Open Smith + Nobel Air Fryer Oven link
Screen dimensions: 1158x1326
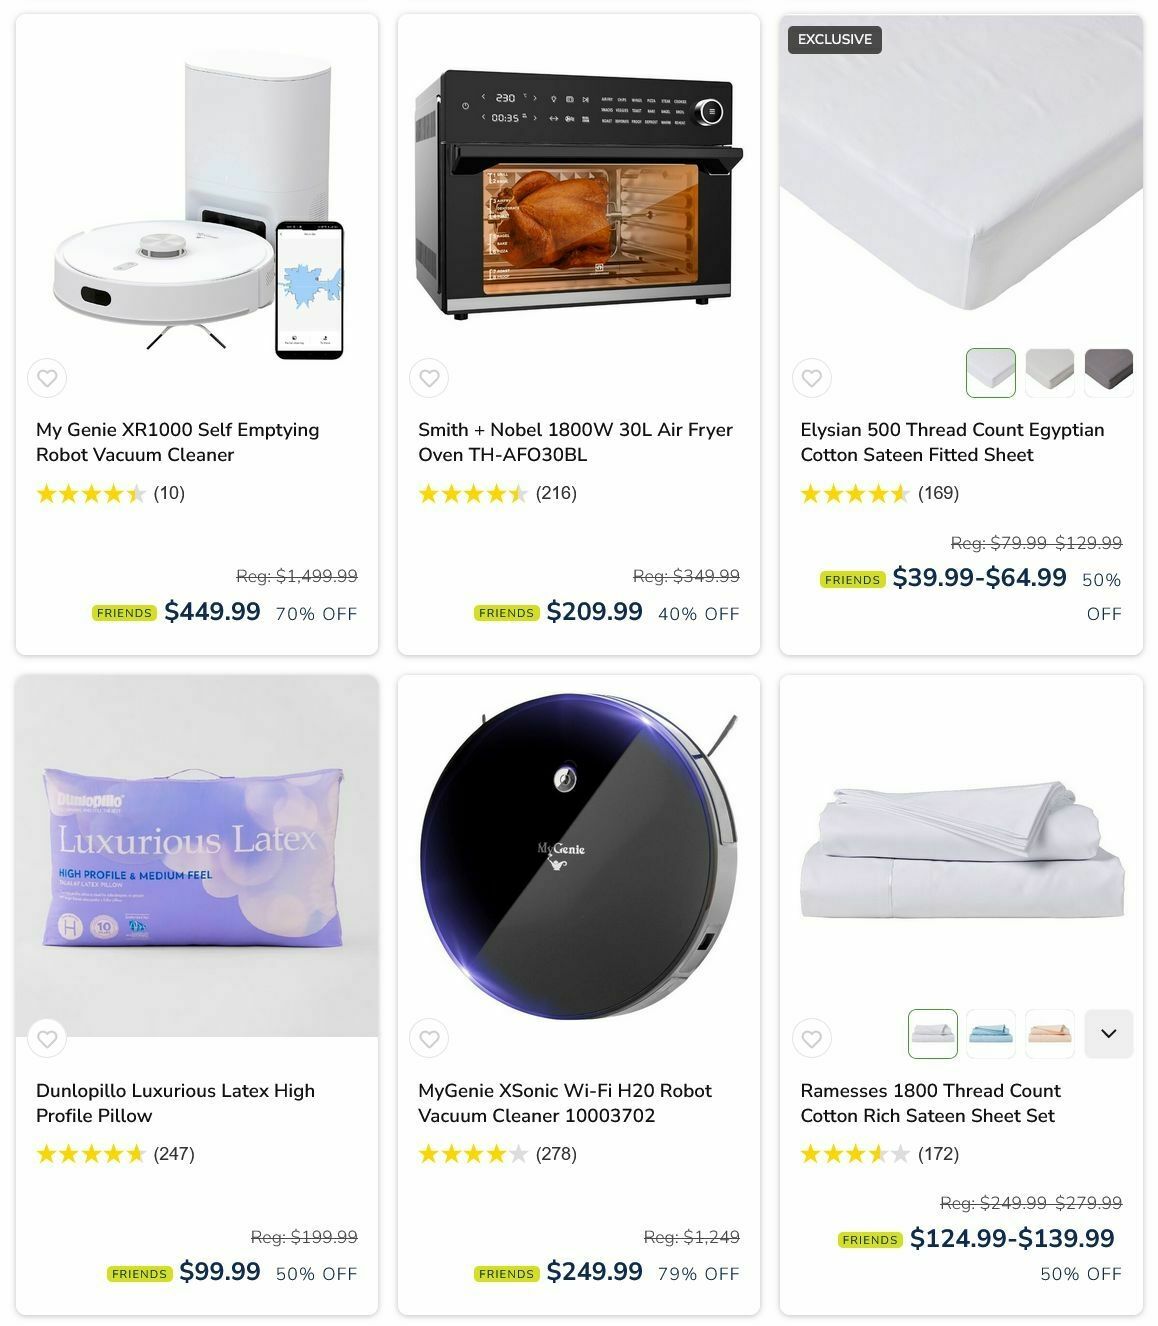pos(575,442)
